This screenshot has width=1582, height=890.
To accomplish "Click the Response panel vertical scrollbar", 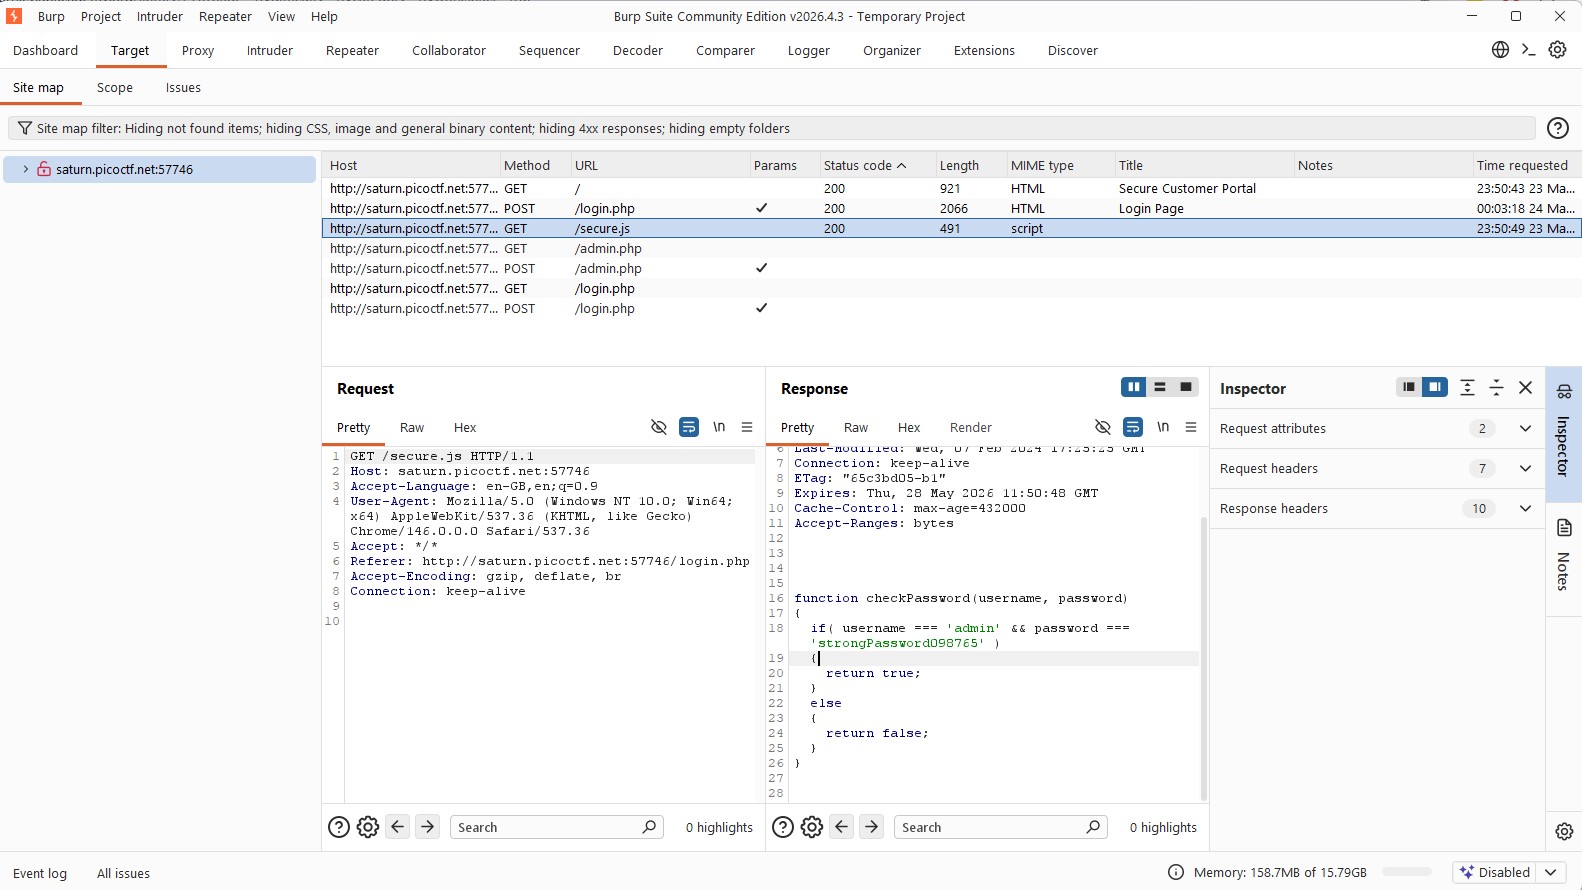I will tap(1204, 658).
